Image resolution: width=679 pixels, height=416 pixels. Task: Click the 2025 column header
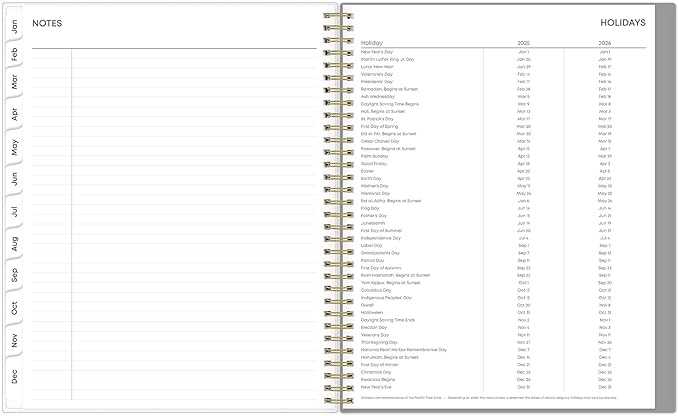click(524, 43)
